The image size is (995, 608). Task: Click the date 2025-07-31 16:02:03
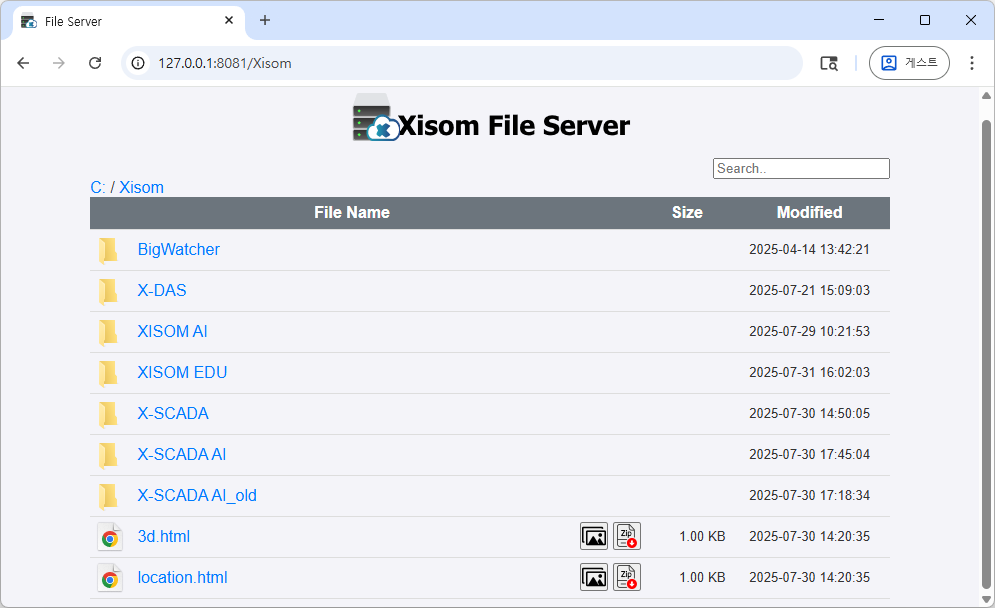[809, 373]
